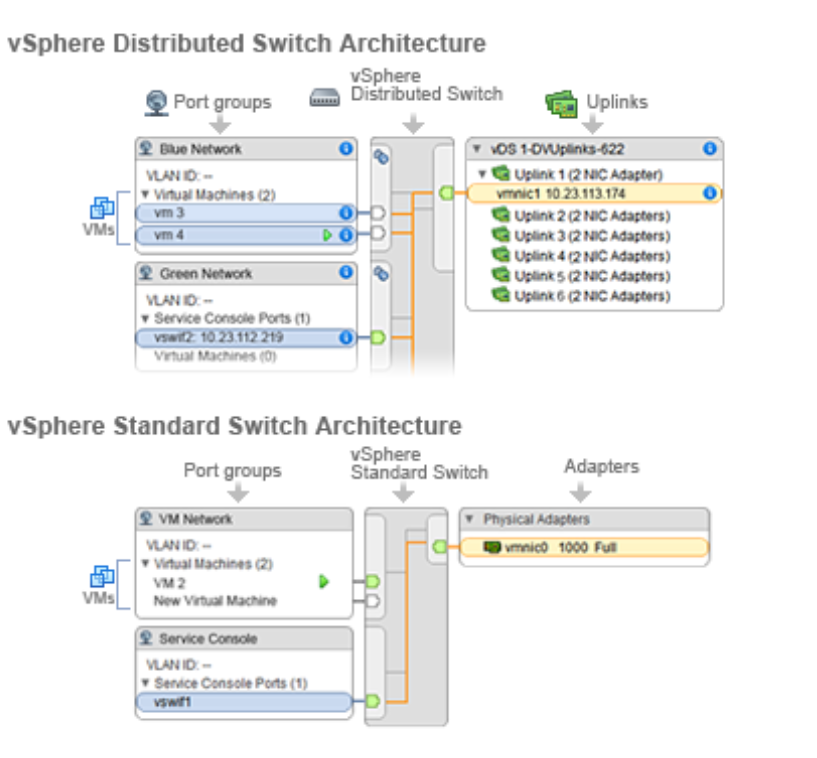Select the vm 4 row
The image size is (817, 758).
tap(246, 235)
